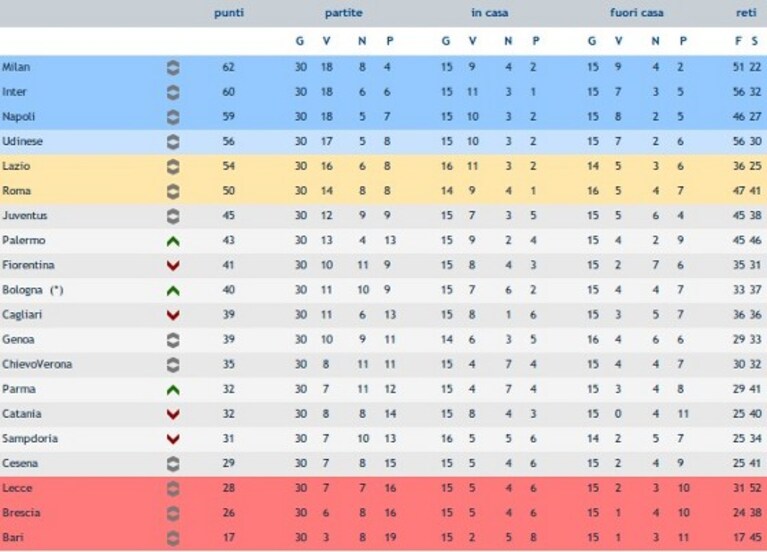Click the green up arrow next to Parma
Image resolution: width=767 pixels, height=552 pixels.
pos(173,390)
